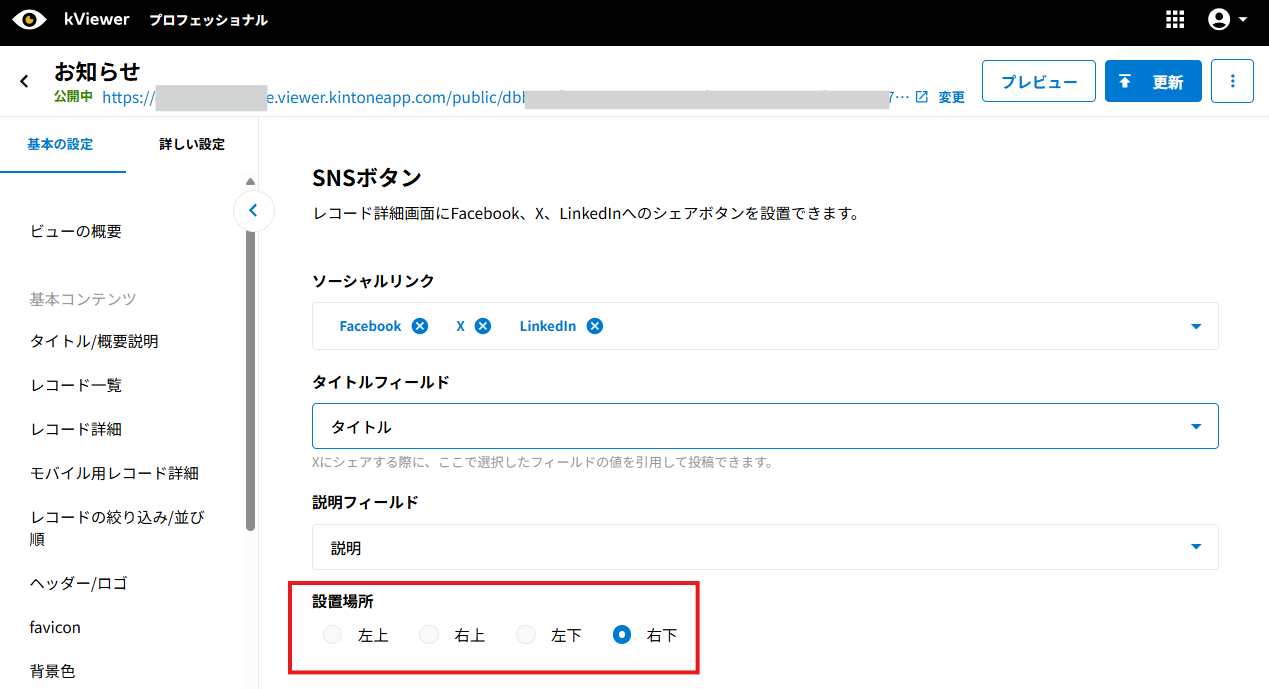Click the 変更 link next to the URL
Viewport: 1269px width, 689px height.
click(x=951, y=97)
